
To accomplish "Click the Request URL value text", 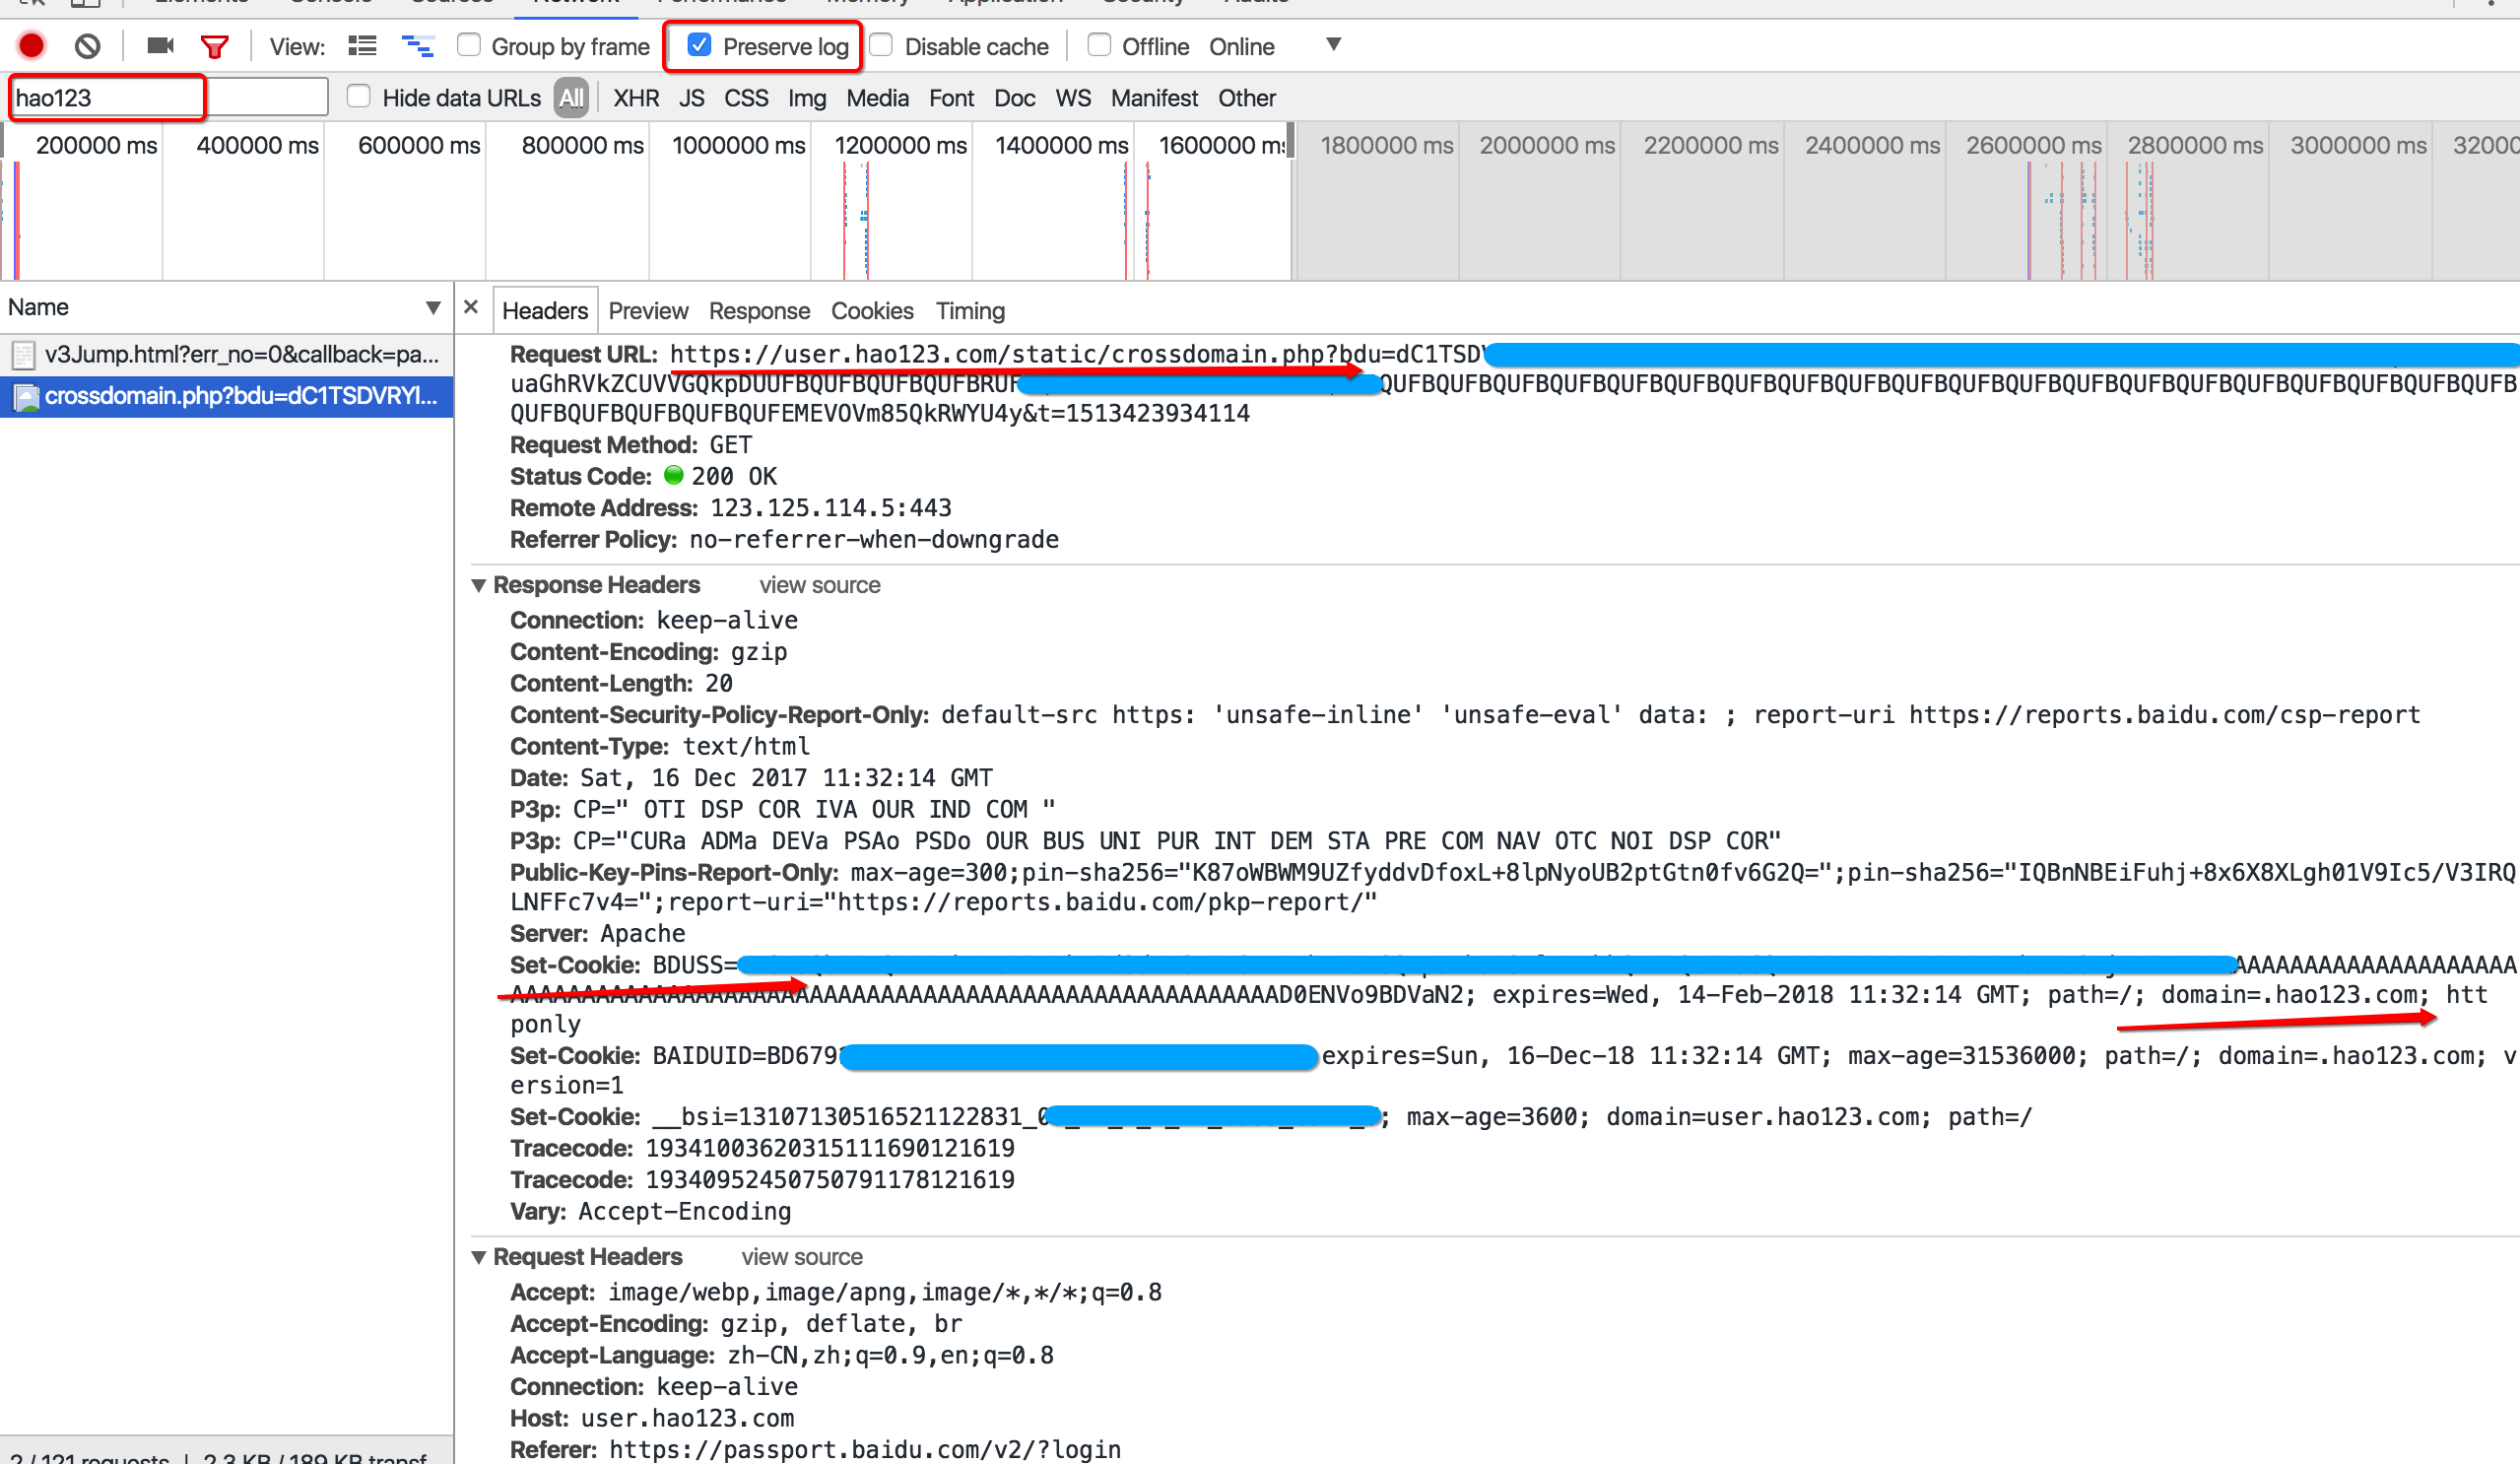I will point(1514,383).
